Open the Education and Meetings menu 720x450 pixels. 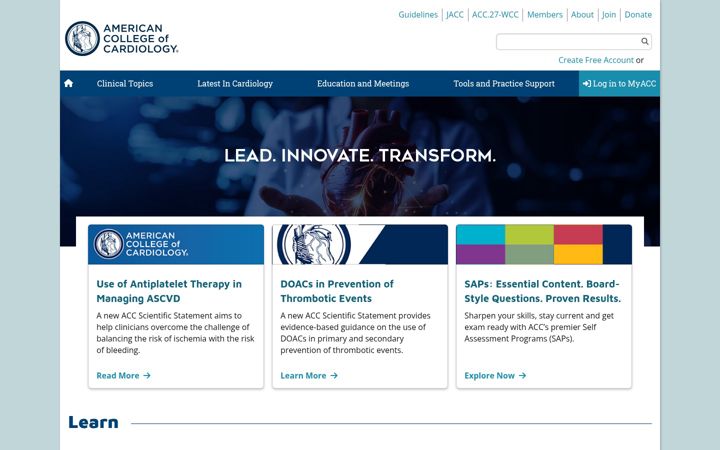(363, 84)
